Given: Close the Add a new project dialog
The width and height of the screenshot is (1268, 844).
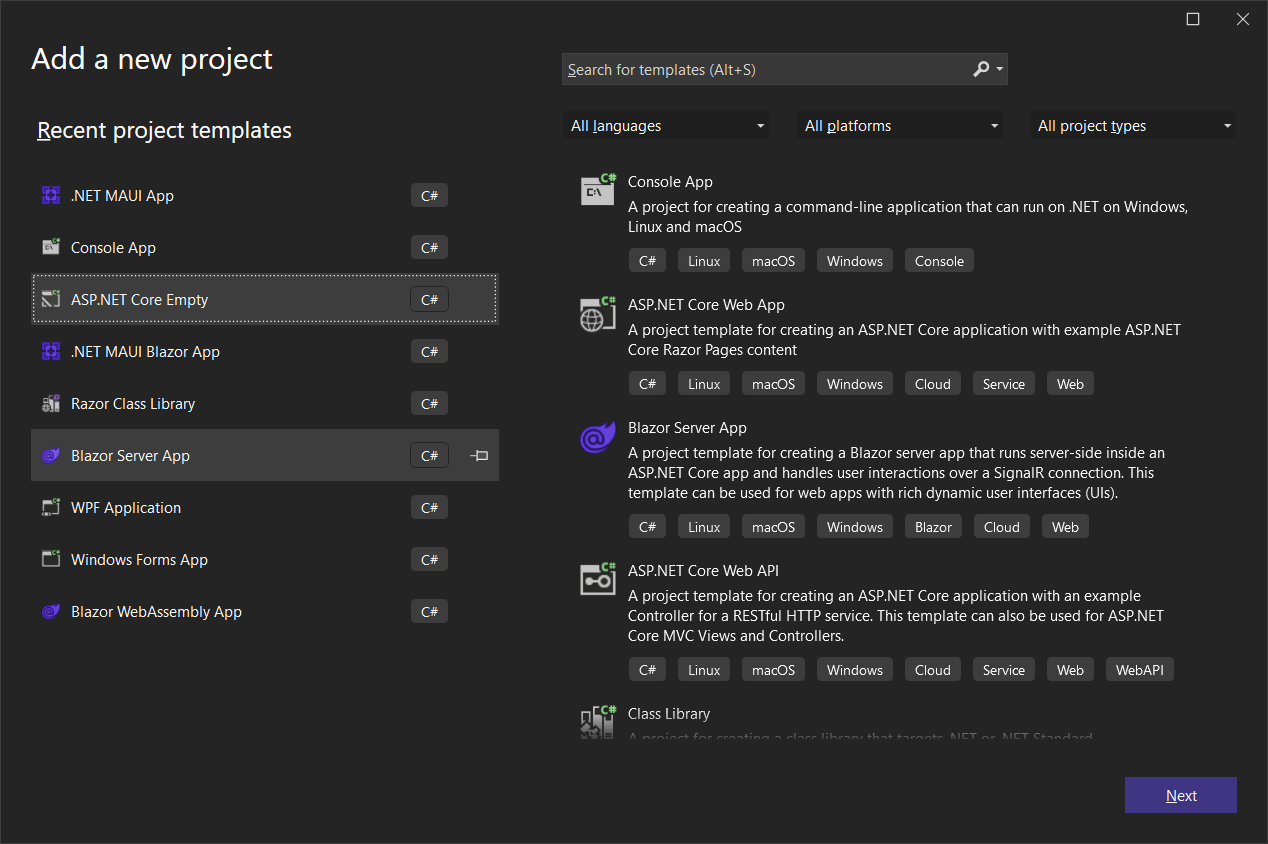Looking at the screenshot, I should [1243, 19].
